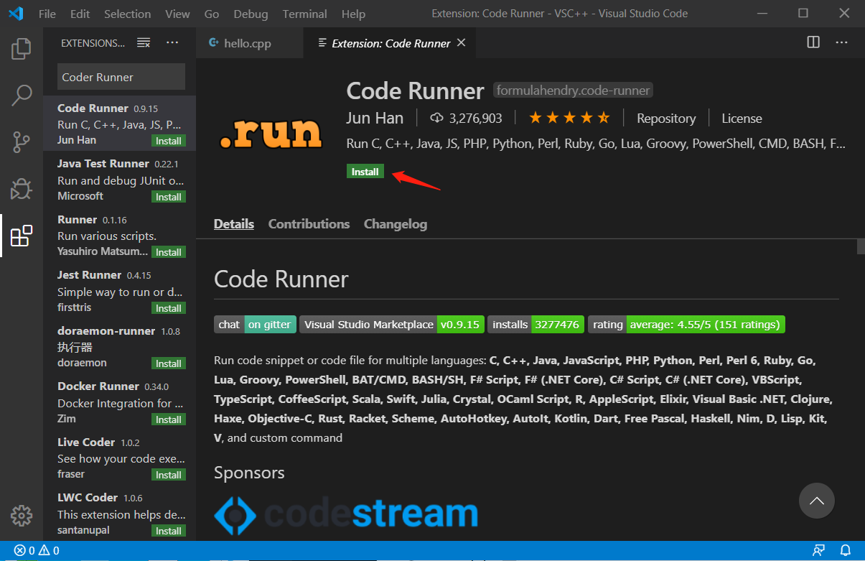Install the doraemon-runner extension
Image resolution: width=865 pixels, height=561 pixels.
click(168, 364)
